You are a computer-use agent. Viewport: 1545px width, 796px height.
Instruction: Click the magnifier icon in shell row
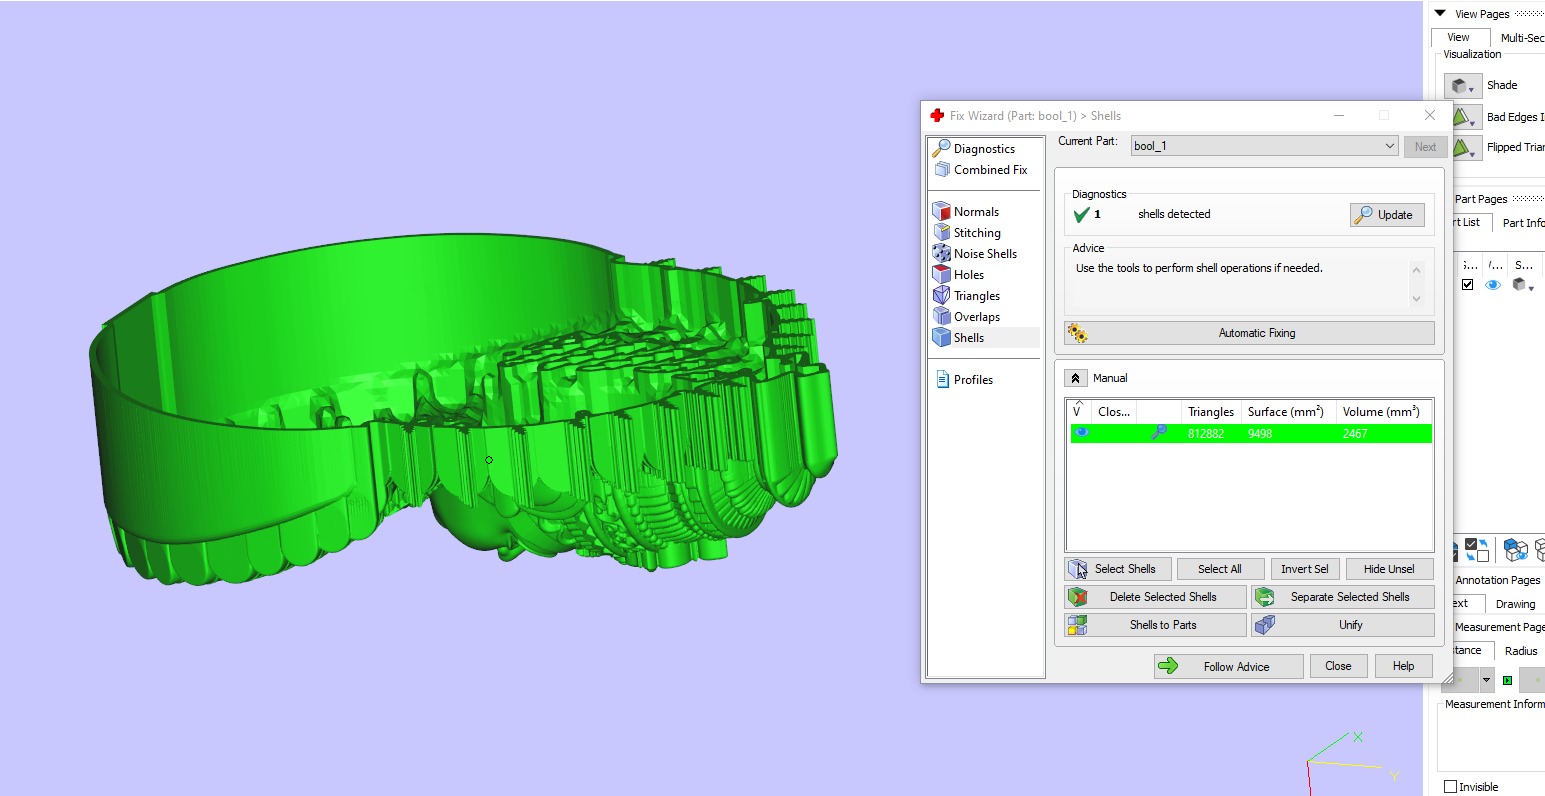click(1158, 433)
